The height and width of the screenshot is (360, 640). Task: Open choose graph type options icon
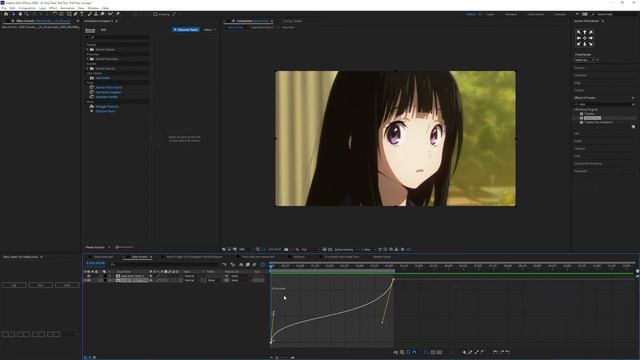click(x=402, y=352)
